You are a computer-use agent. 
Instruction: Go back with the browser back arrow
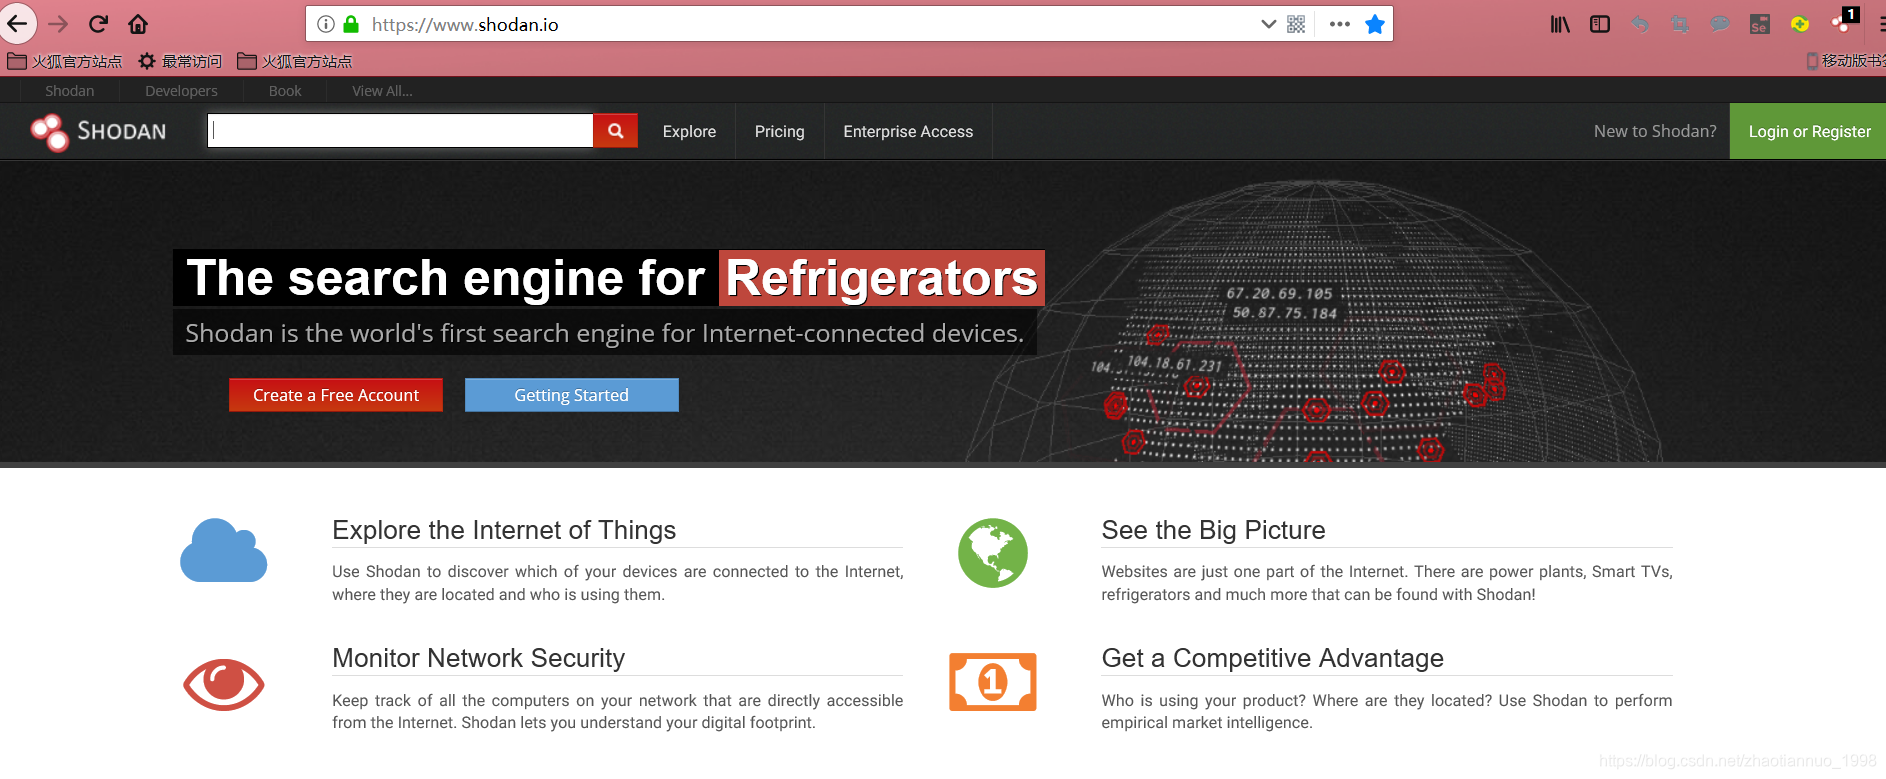coord(18,23)
